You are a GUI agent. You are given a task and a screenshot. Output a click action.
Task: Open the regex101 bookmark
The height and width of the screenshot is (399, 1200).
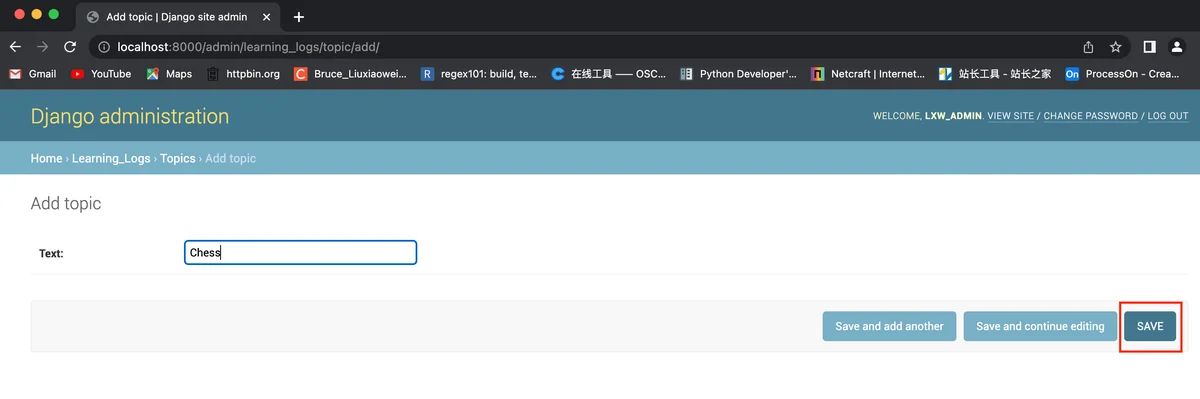(x=479, y=74)
